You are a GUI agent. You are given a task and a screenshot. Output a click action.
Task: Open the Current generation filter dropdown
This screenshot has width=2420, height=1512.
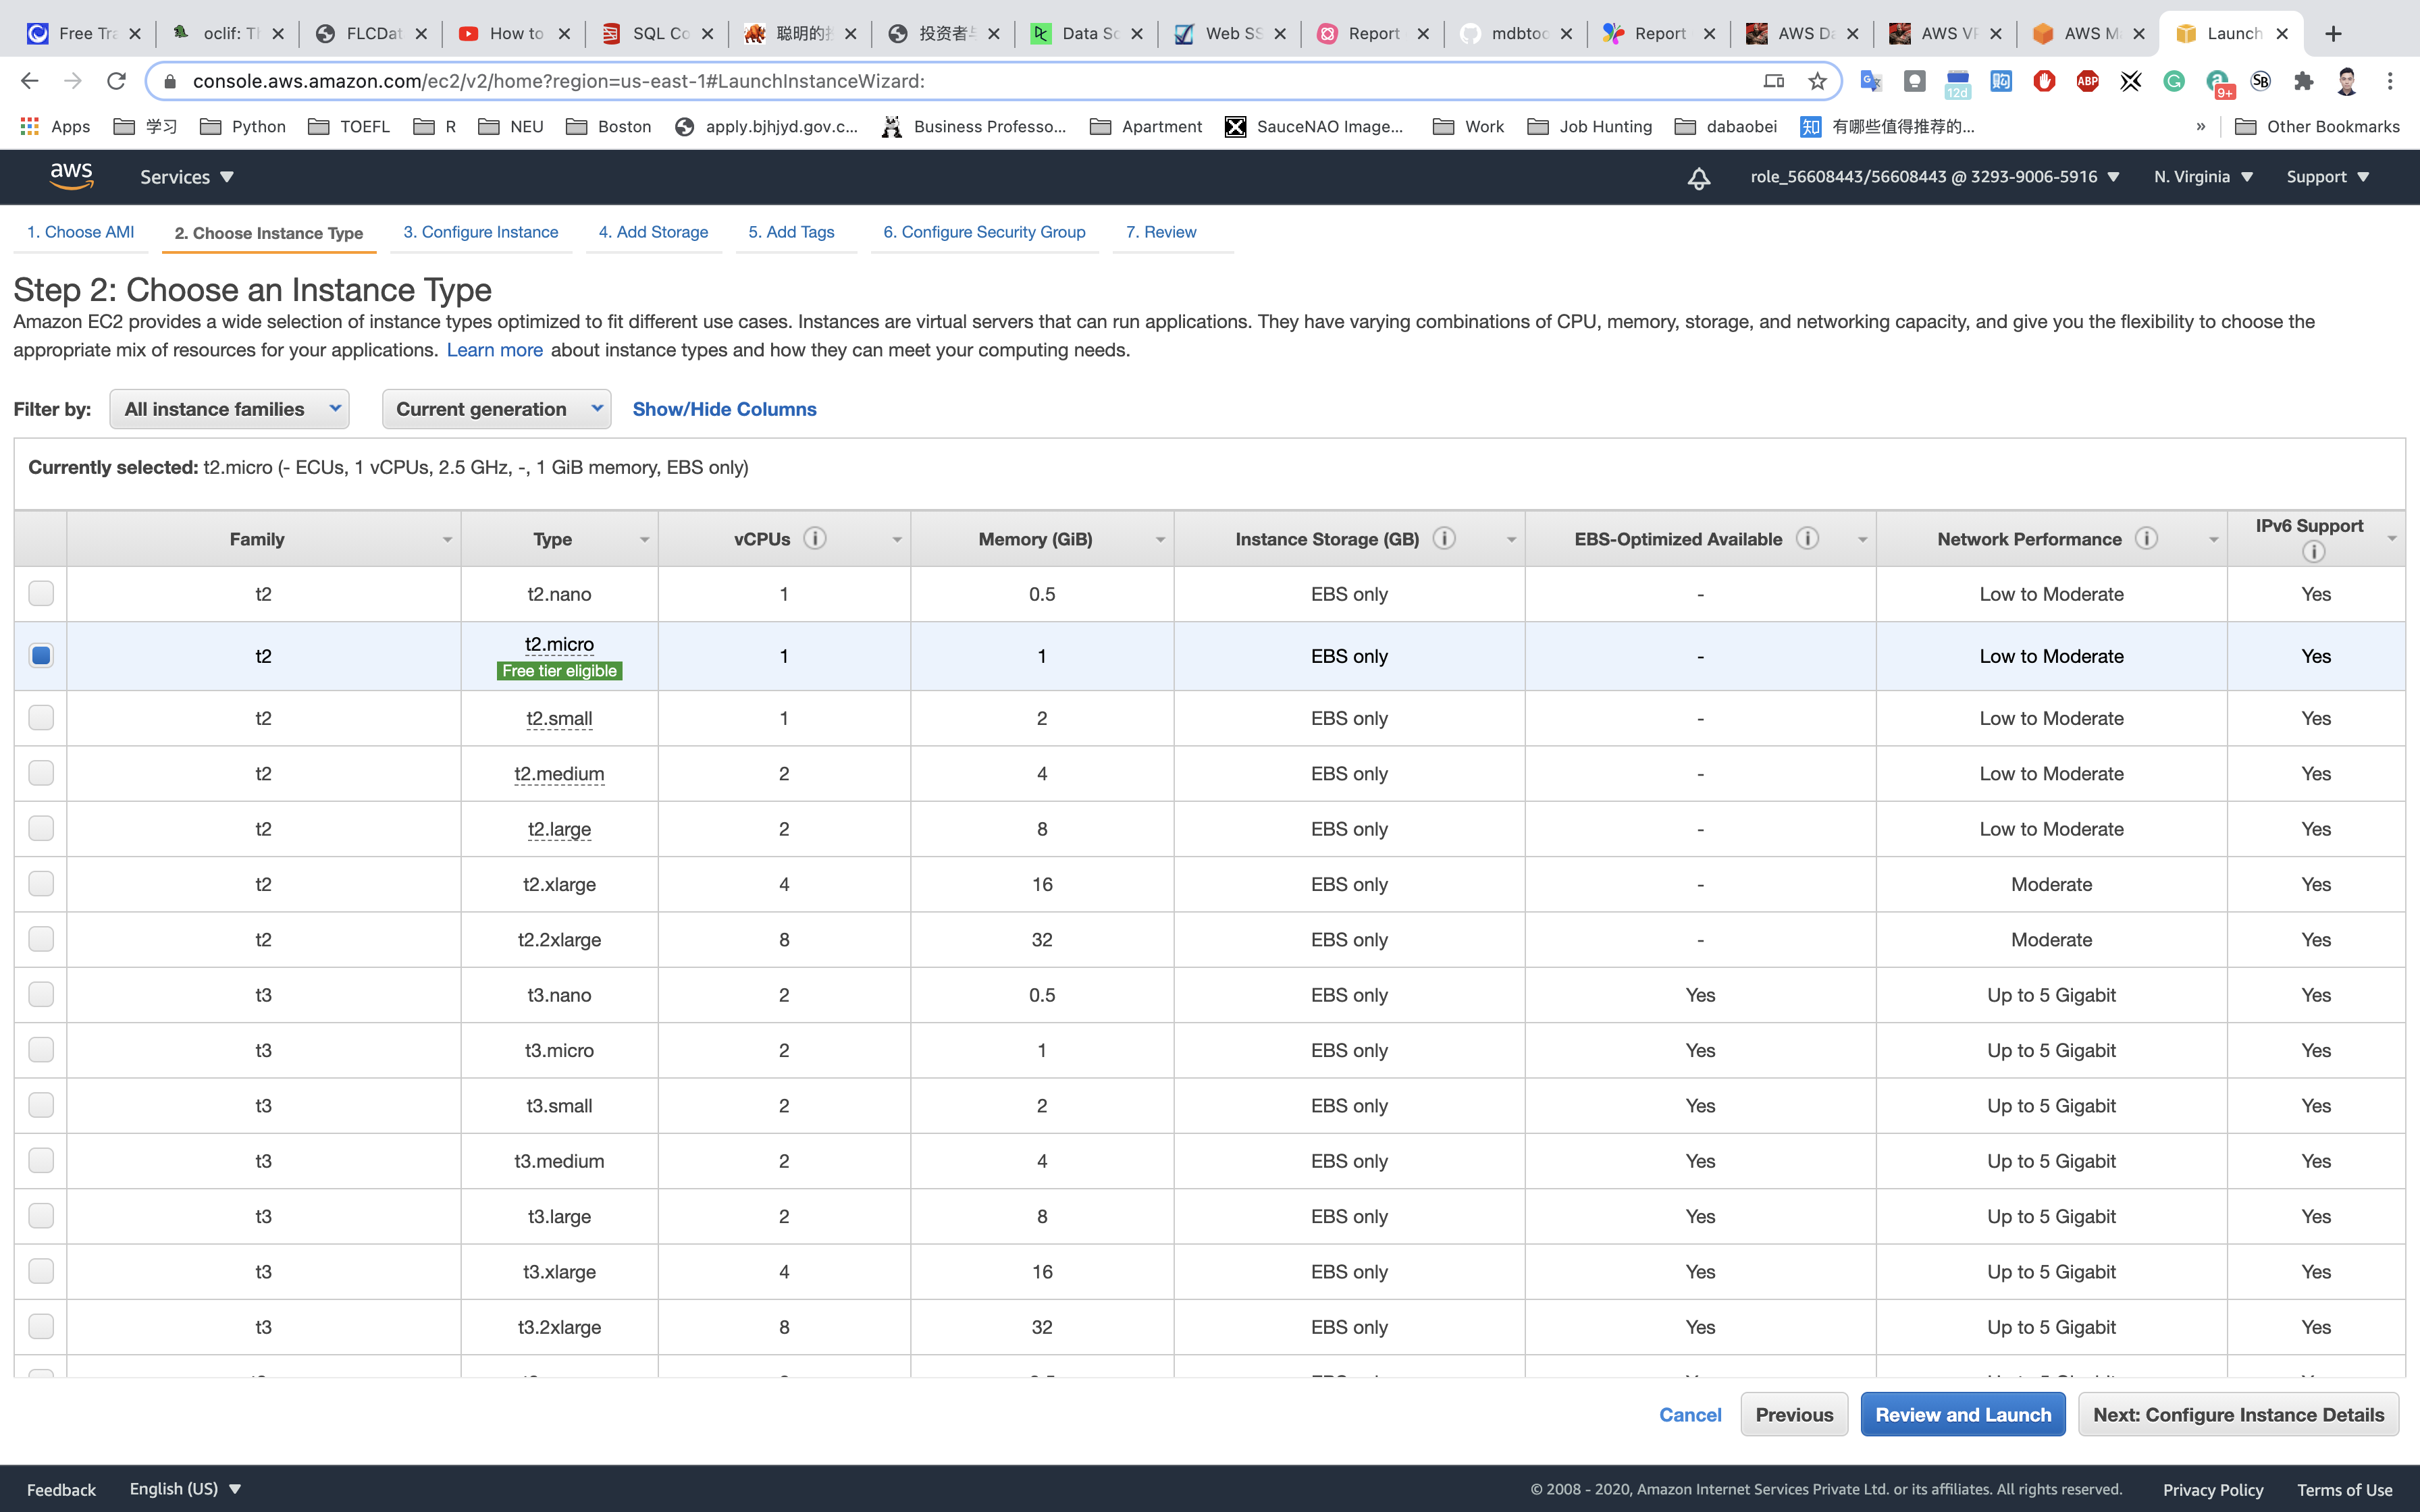pos(496,409)
